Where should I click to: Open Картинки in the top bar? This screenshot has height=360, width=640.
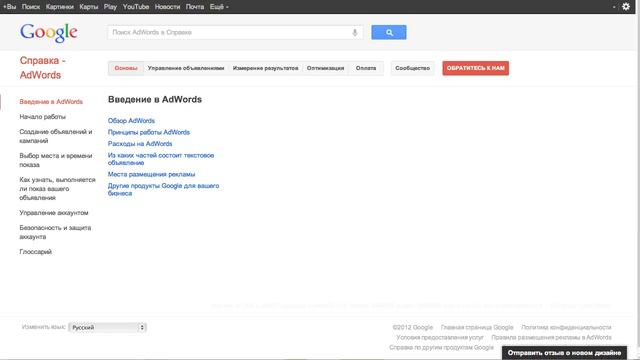coord(60,7)
